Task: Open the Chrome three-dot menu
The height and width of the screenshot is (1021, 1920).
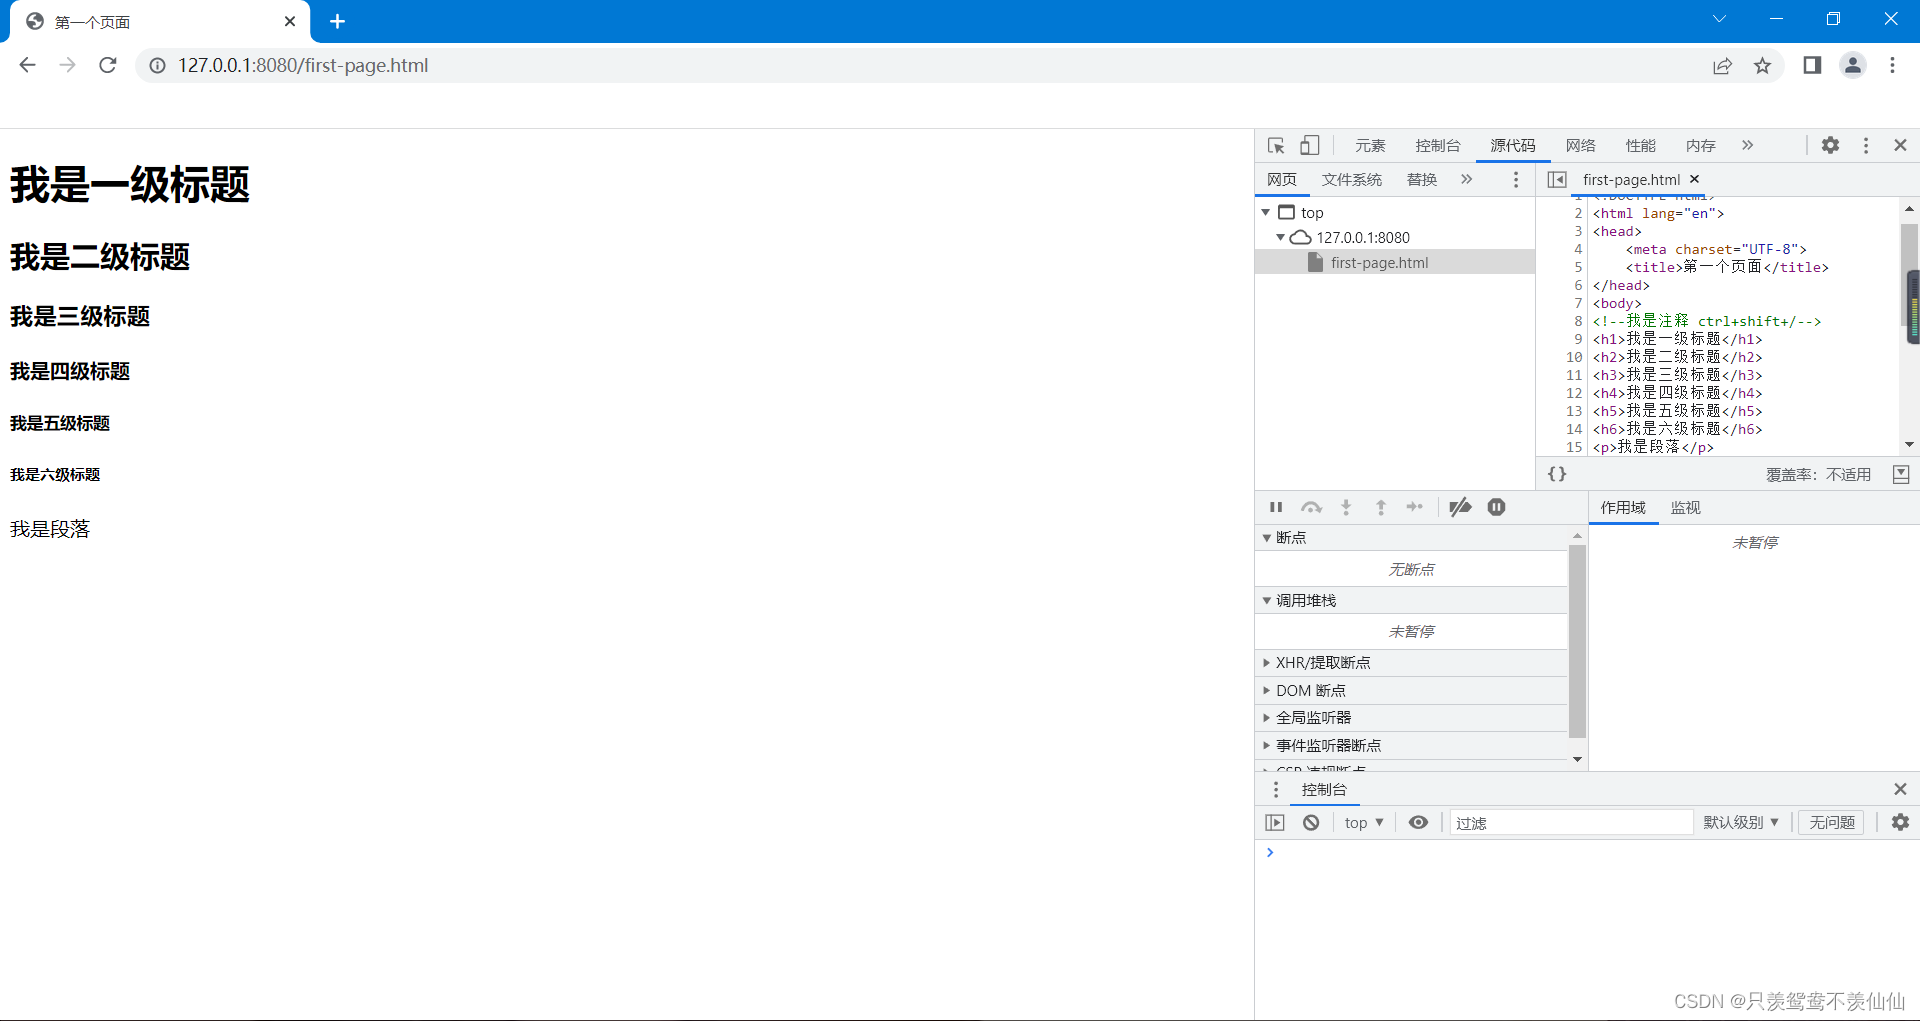Action: (x=1892, y=65)
